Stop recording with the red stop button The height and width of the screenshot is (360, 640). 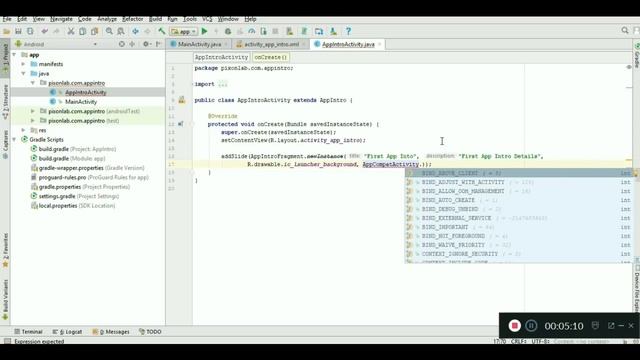(514, 325)
